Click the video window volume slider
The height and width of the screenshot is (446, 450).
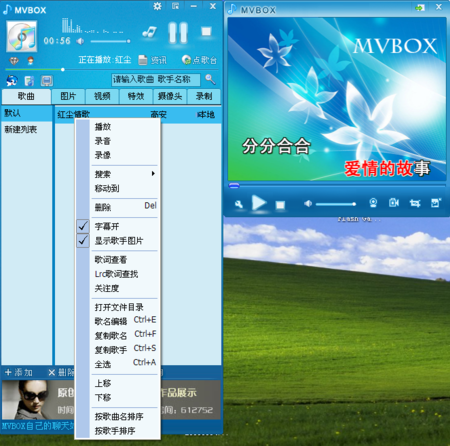pyautogui.click(x=336, y=204)
